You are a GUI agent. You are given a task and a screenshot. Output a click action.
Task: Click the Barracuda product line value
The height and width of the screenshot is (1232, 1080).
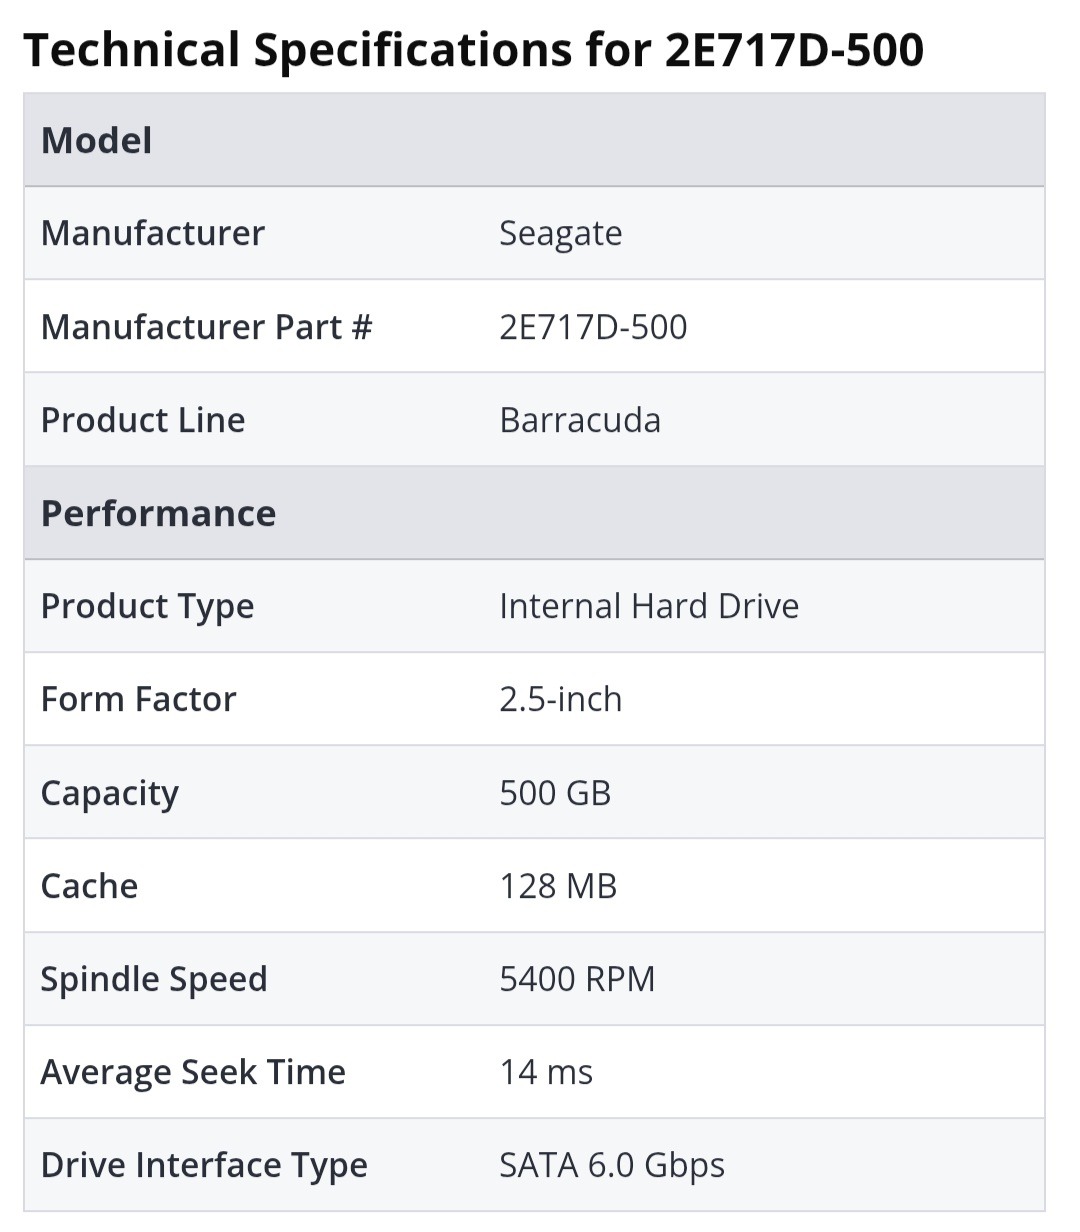580,420
